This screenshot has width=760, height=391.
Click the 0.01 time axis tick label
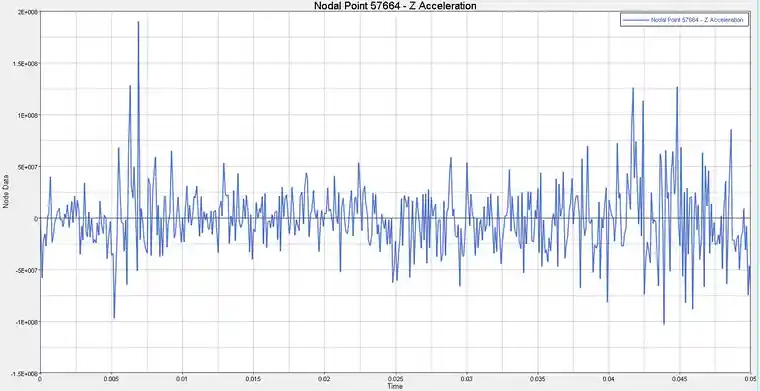coord(182,378)
